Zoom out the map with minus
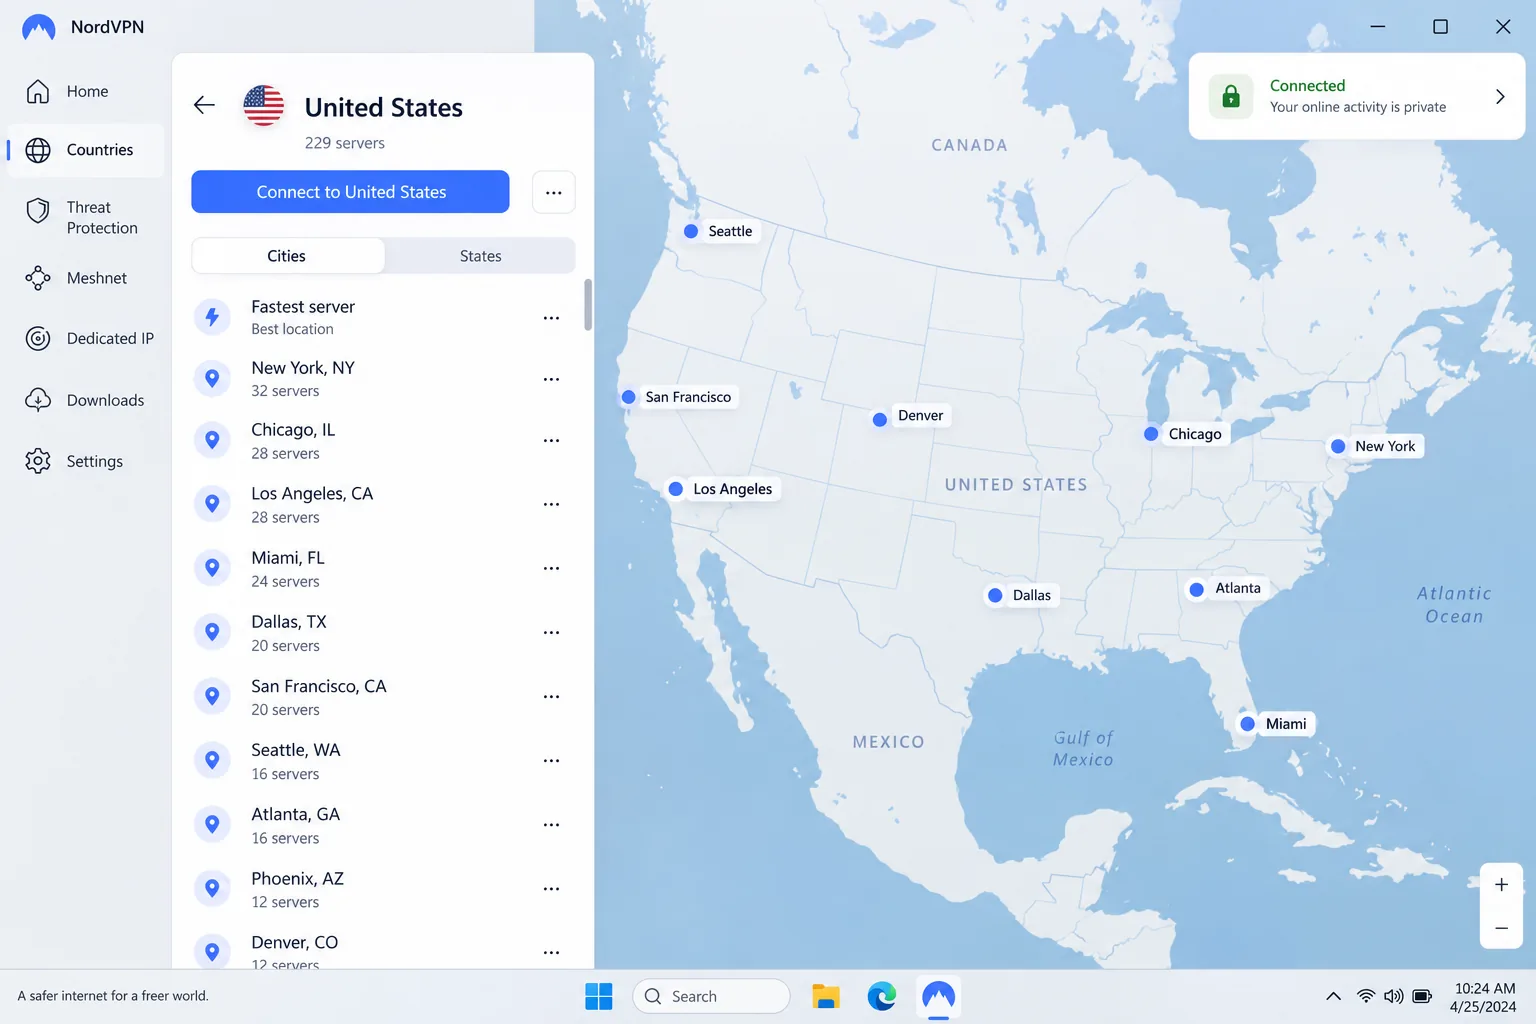 coord(1501,928)
